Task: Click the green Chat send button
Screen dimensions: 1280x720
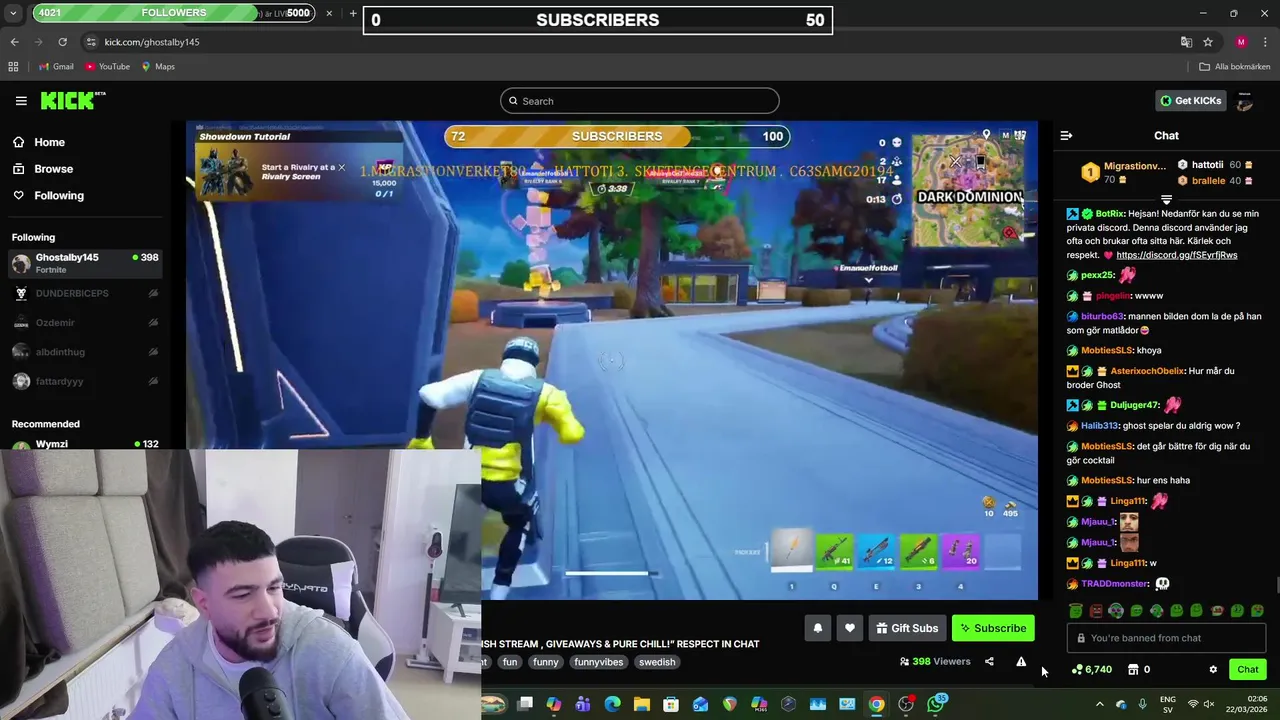Action: (x=1247, y=670)
